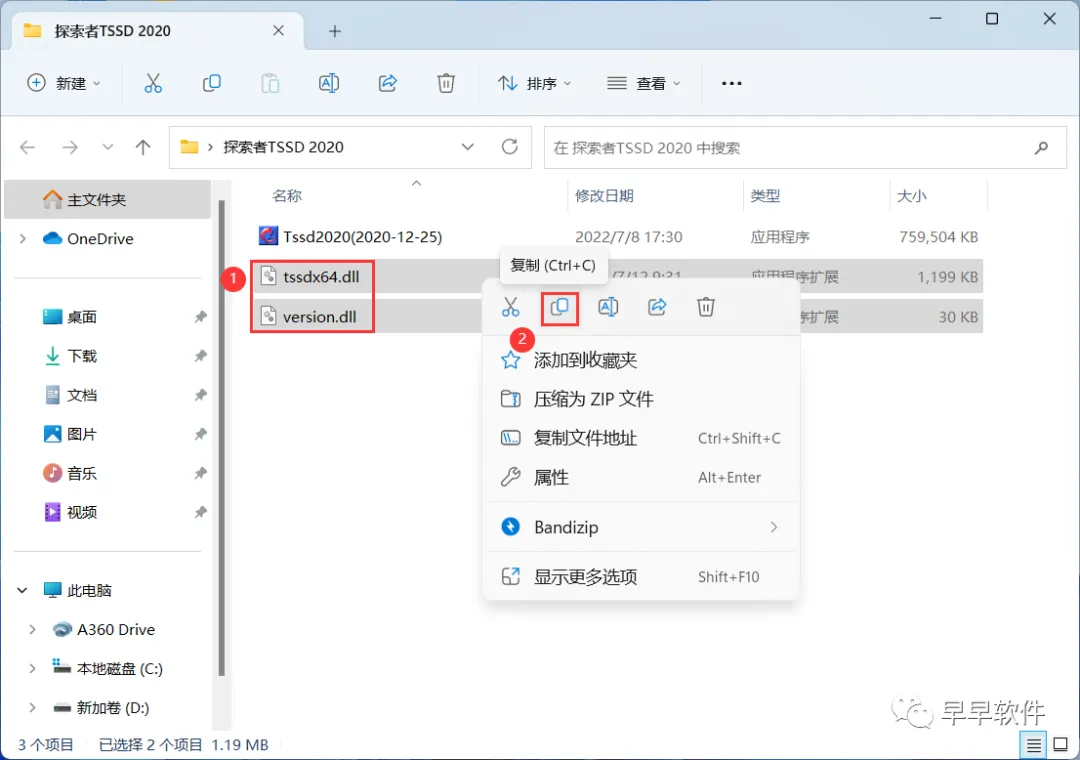
Task: Sort by the 名称 column header
Action: click(287, 196)
